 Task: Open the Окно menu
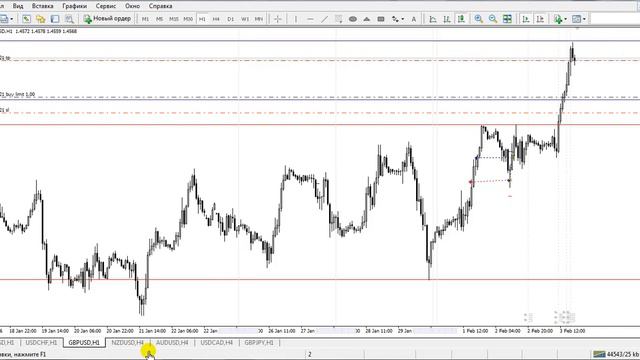point(132,6)
